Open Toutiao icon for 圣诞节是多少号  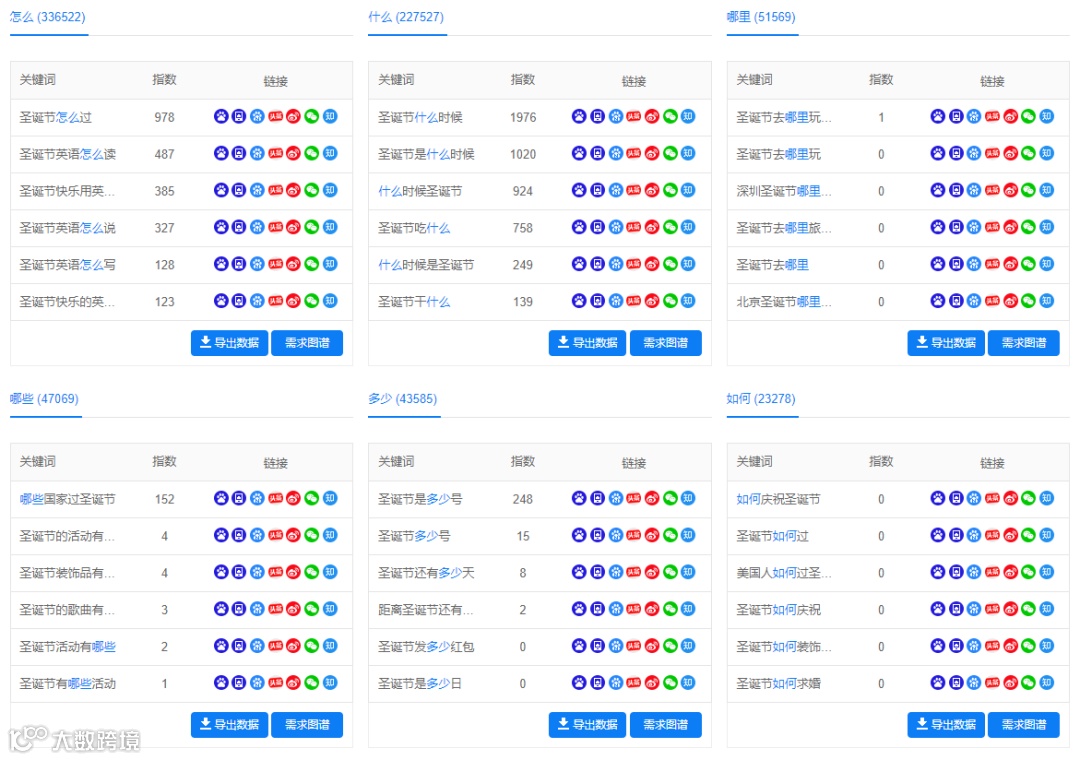tap(634, 498)
